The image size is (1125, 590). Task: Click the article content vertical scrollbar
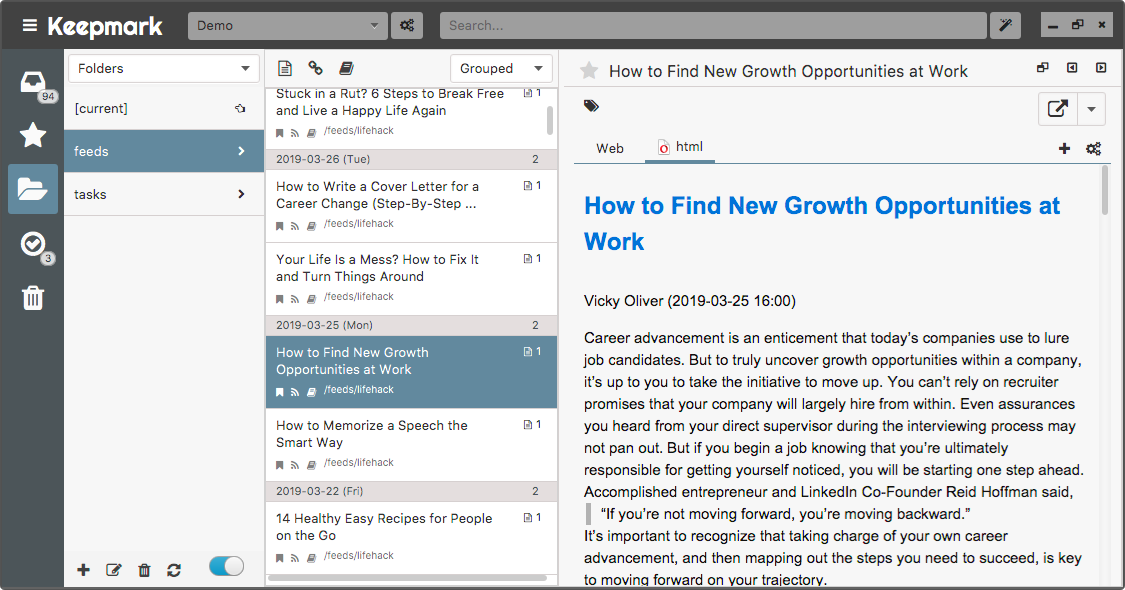click(x=1105, y=190)
